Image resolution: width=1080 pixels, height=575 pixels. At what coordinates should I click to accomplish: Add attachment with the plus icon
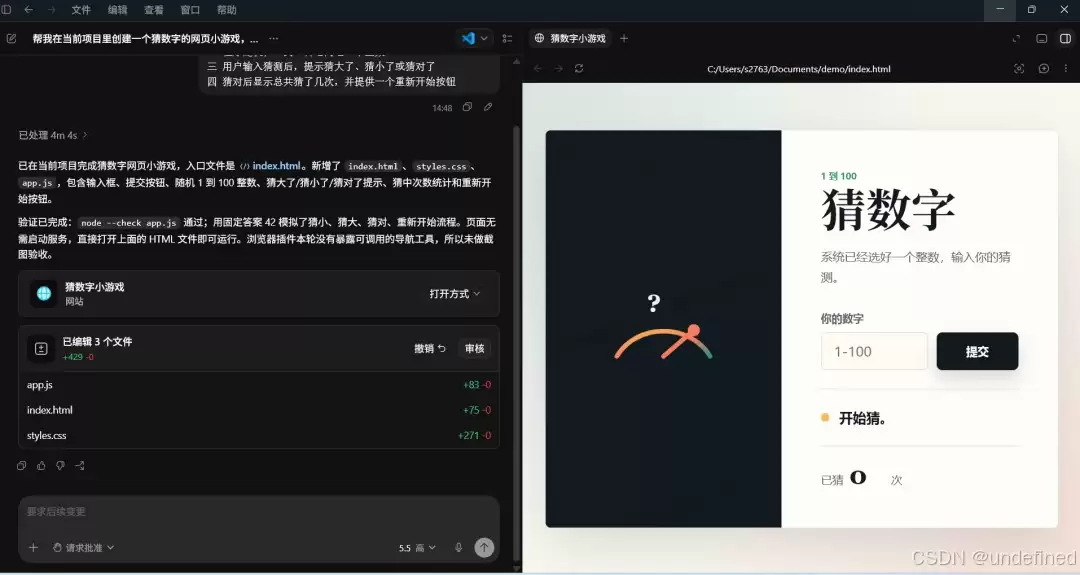33,547
